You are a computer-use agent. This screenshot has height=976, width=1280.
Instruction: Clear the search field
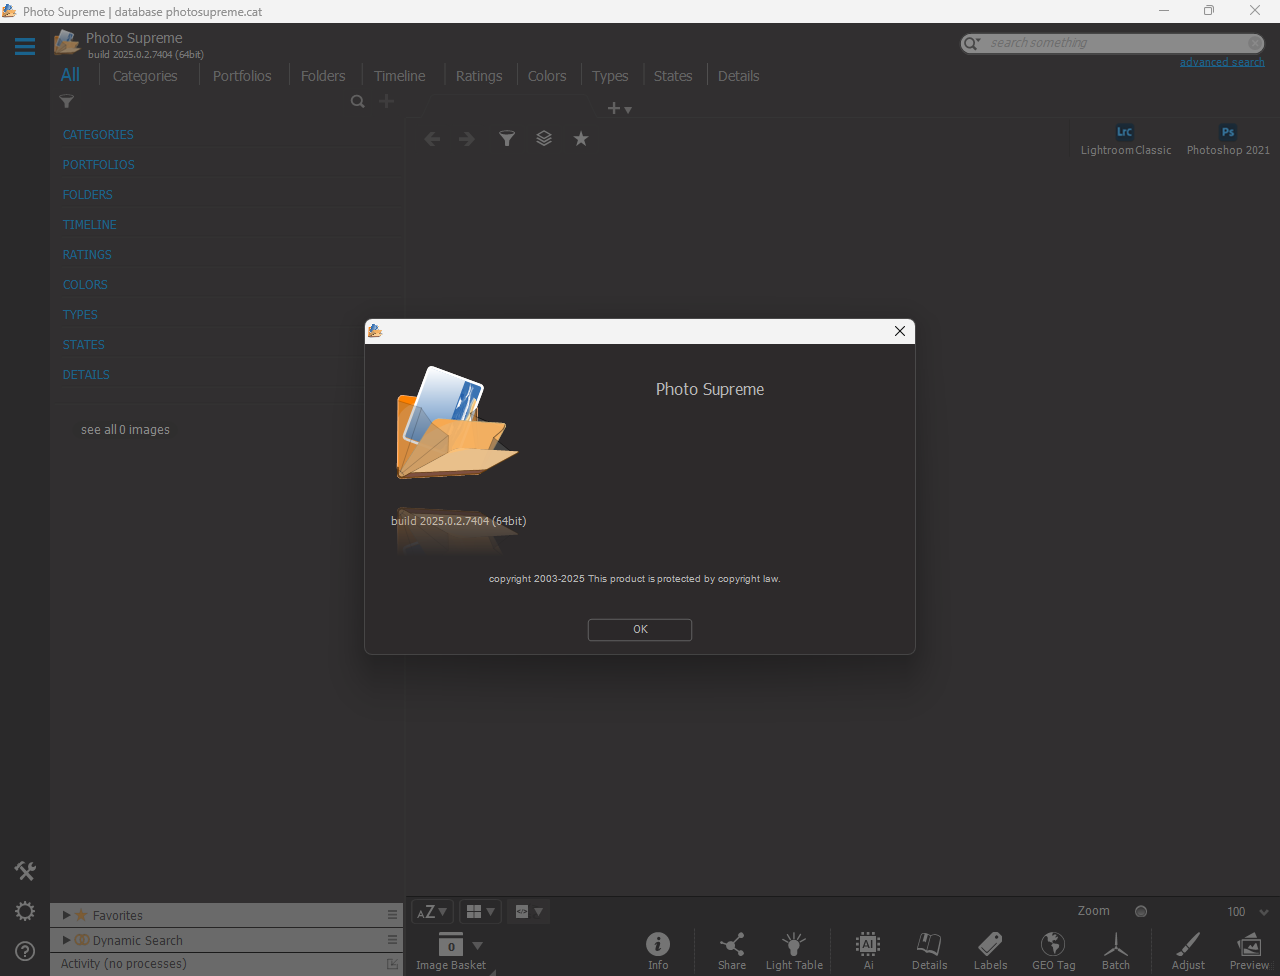click(1255, 43)
